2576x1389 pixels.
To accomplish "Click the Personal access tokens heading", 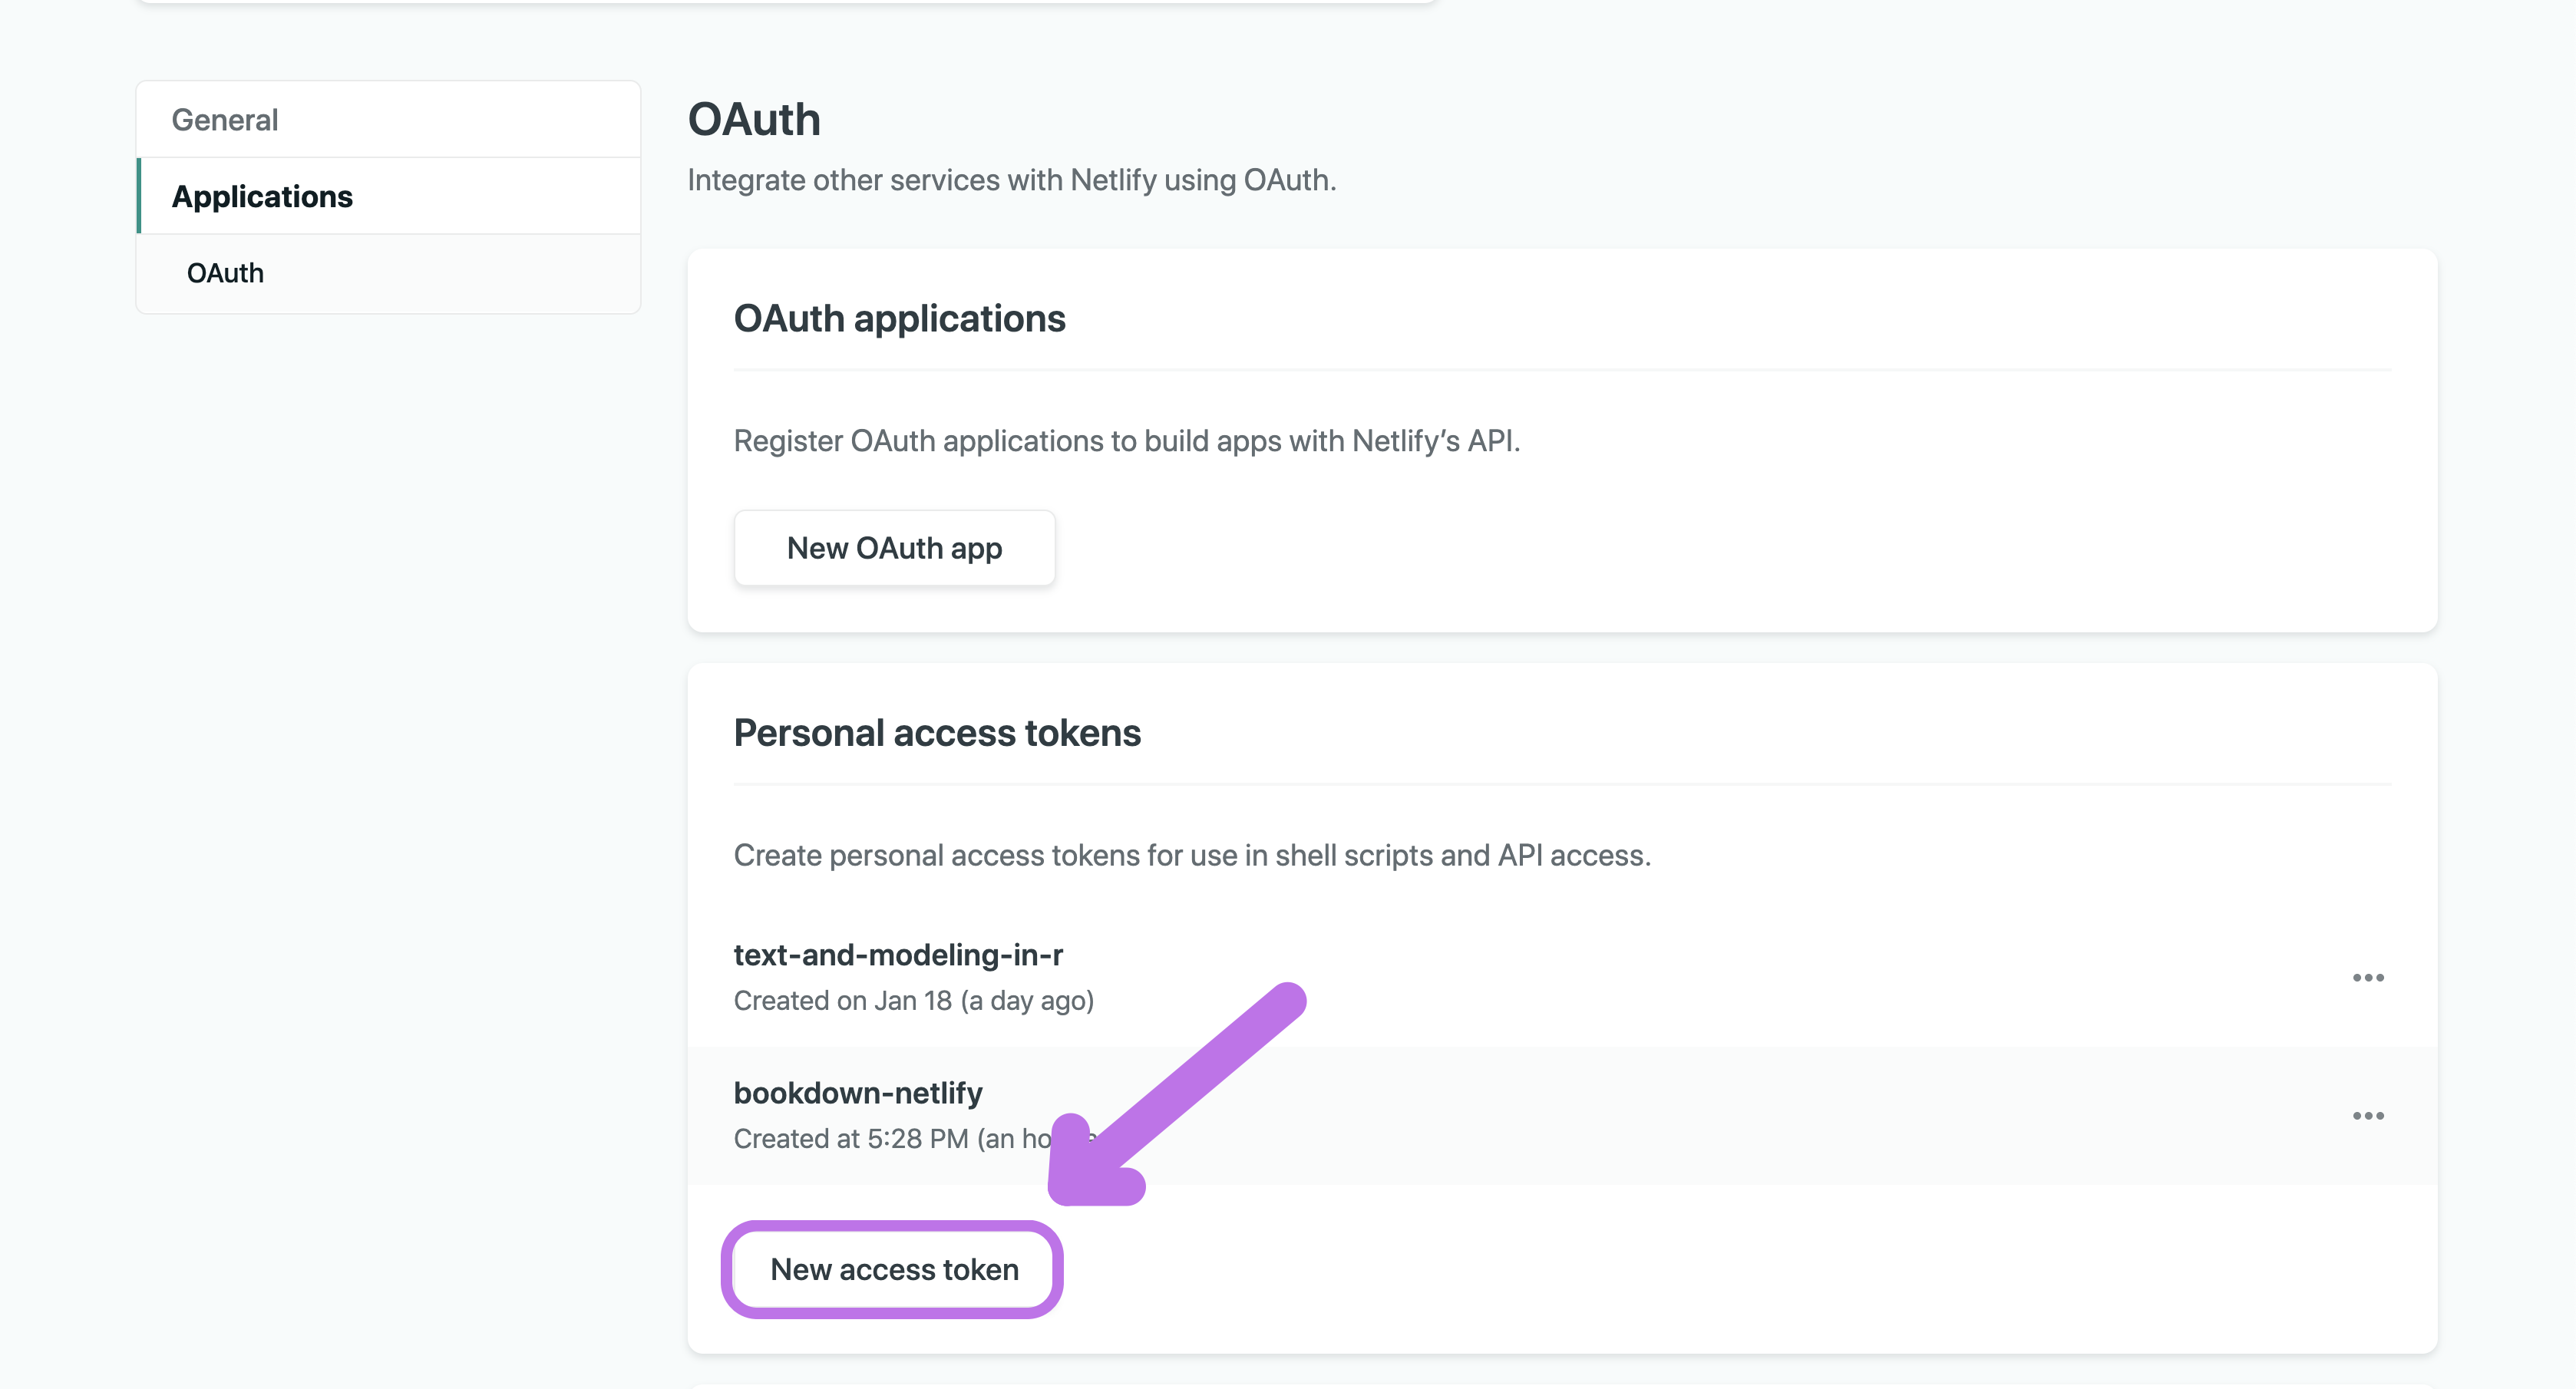I will pyautogui.click(x=936, y=732).
